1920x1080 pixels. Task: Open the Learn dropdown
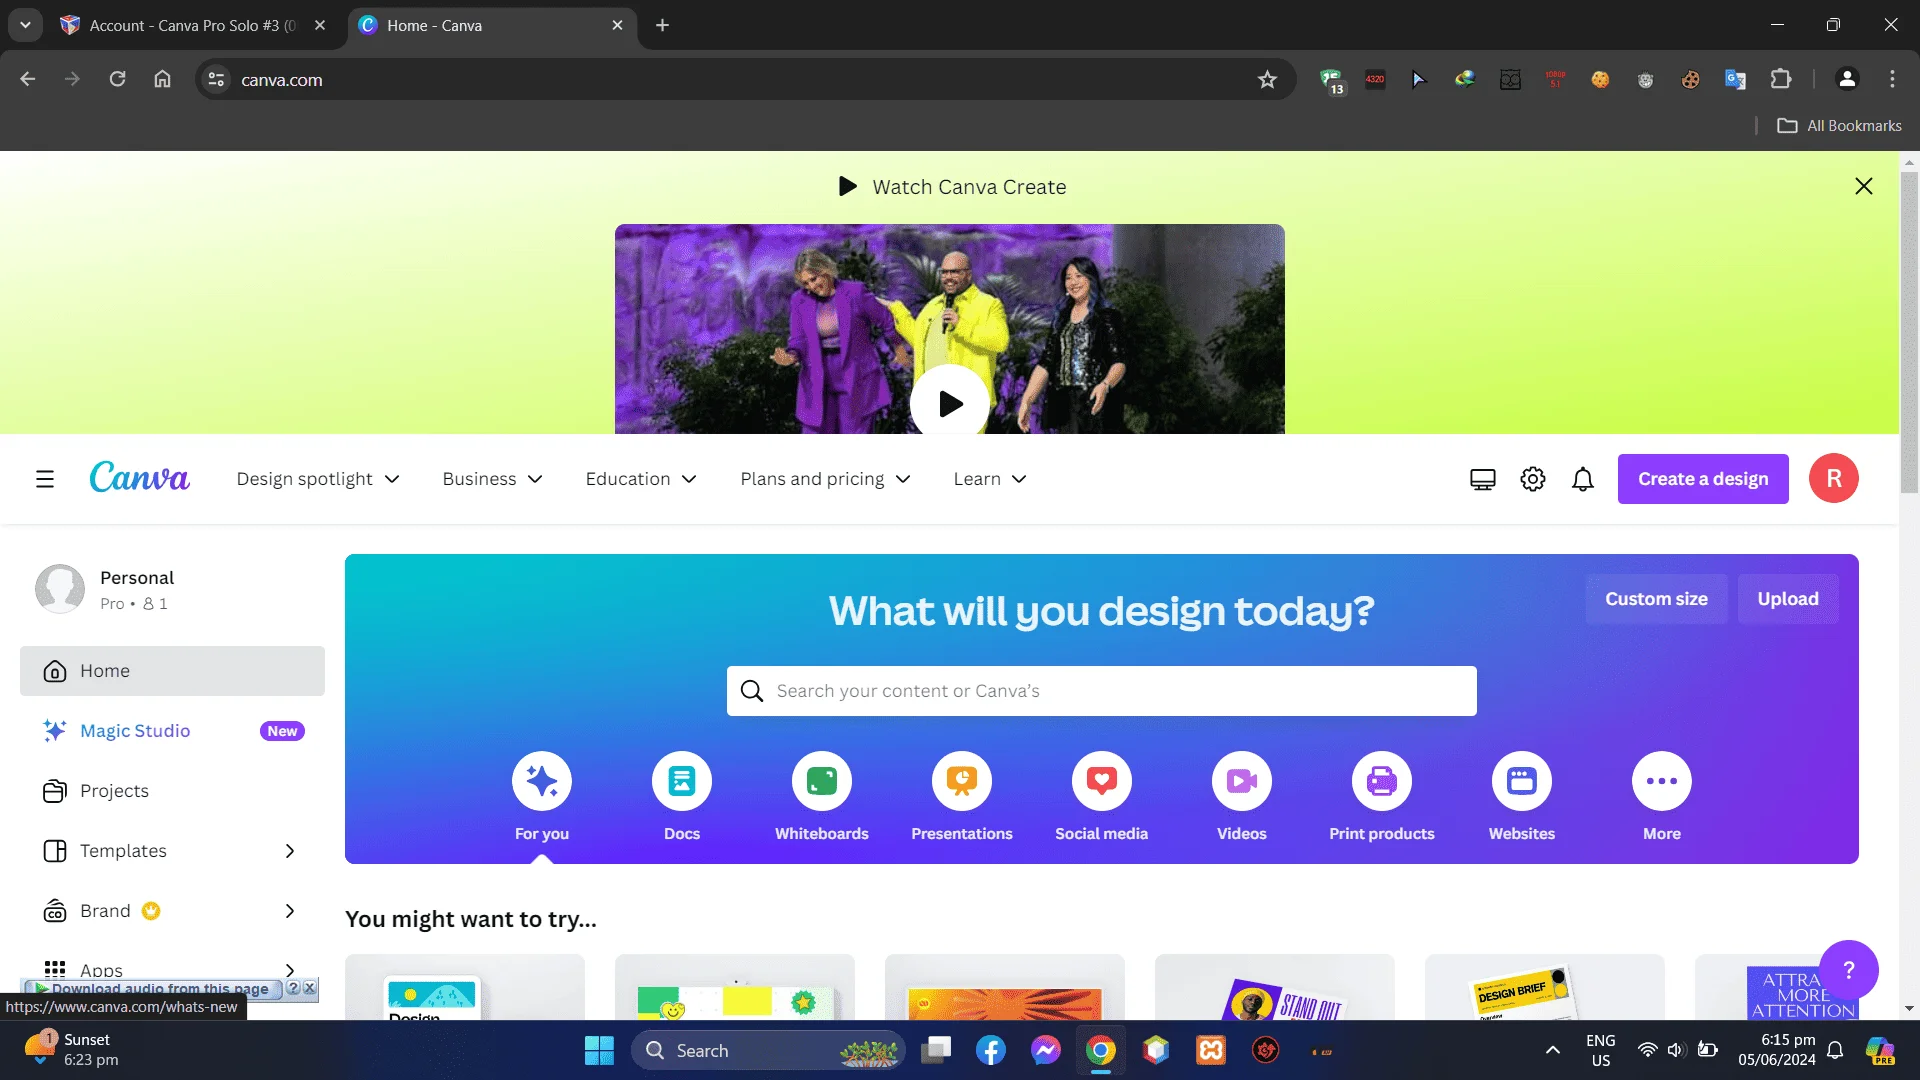pos(990,479)
